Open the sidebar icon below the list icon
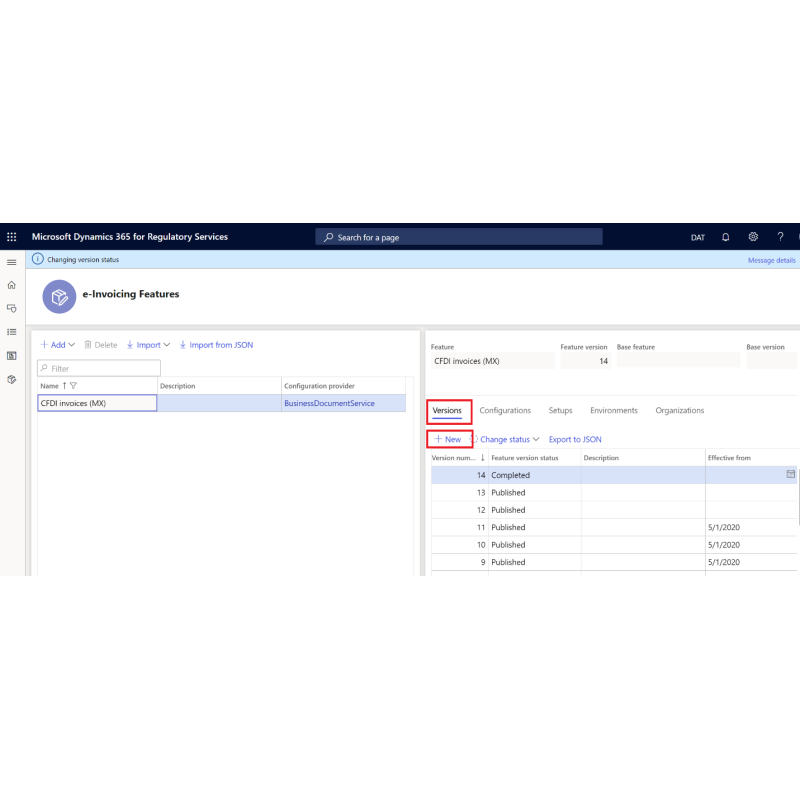 12,356
